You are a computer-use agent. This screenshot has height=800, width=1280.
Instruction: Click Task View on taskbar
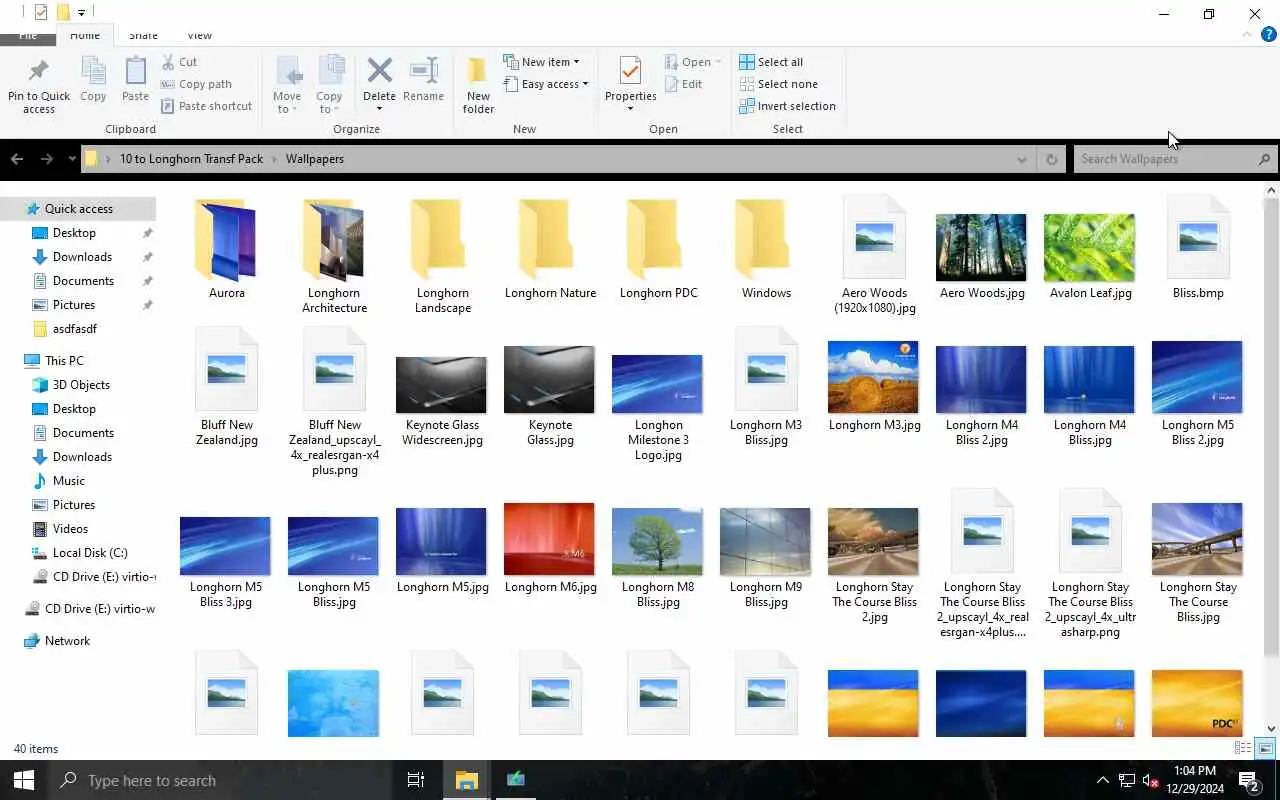416,780
